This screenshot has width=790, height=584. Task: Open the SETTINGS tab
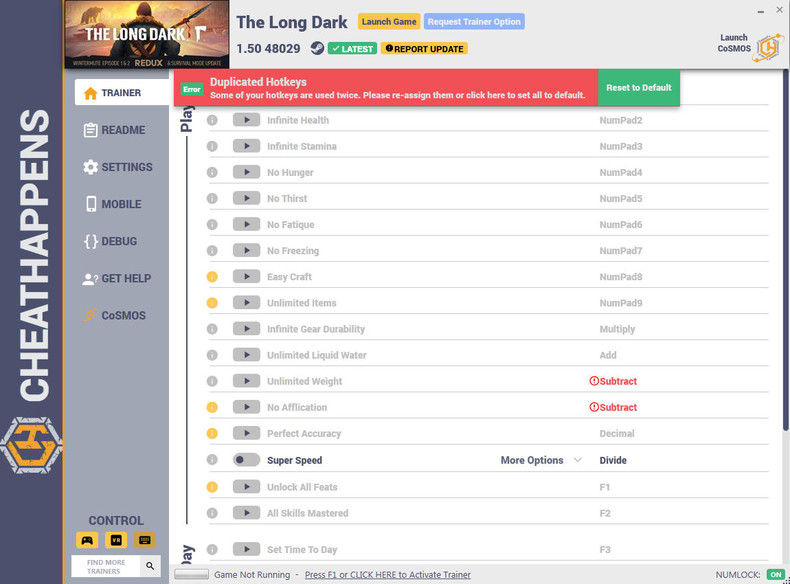coord(118,167)
